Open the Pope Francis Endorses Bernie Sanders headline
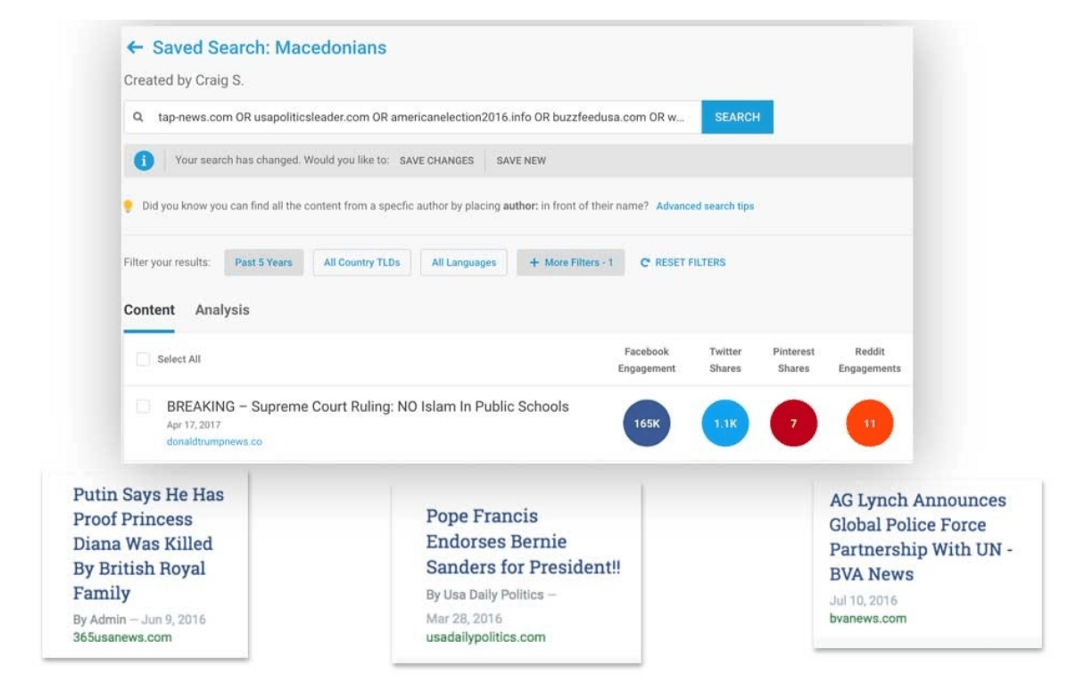The image size is (1067, 681). pyautogui.click(x=523, y=542)
